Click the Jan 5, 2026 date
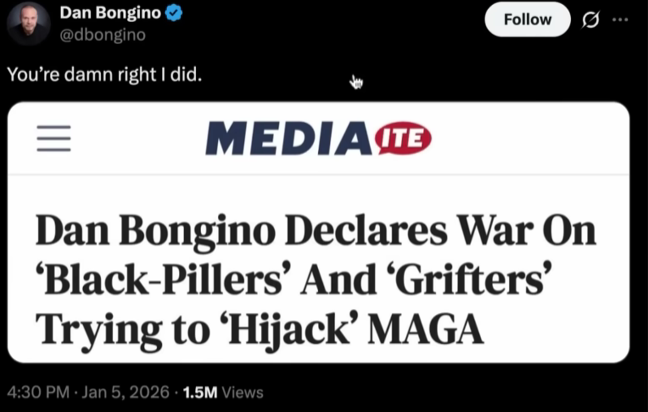648x412 pixels. [125, 392]
